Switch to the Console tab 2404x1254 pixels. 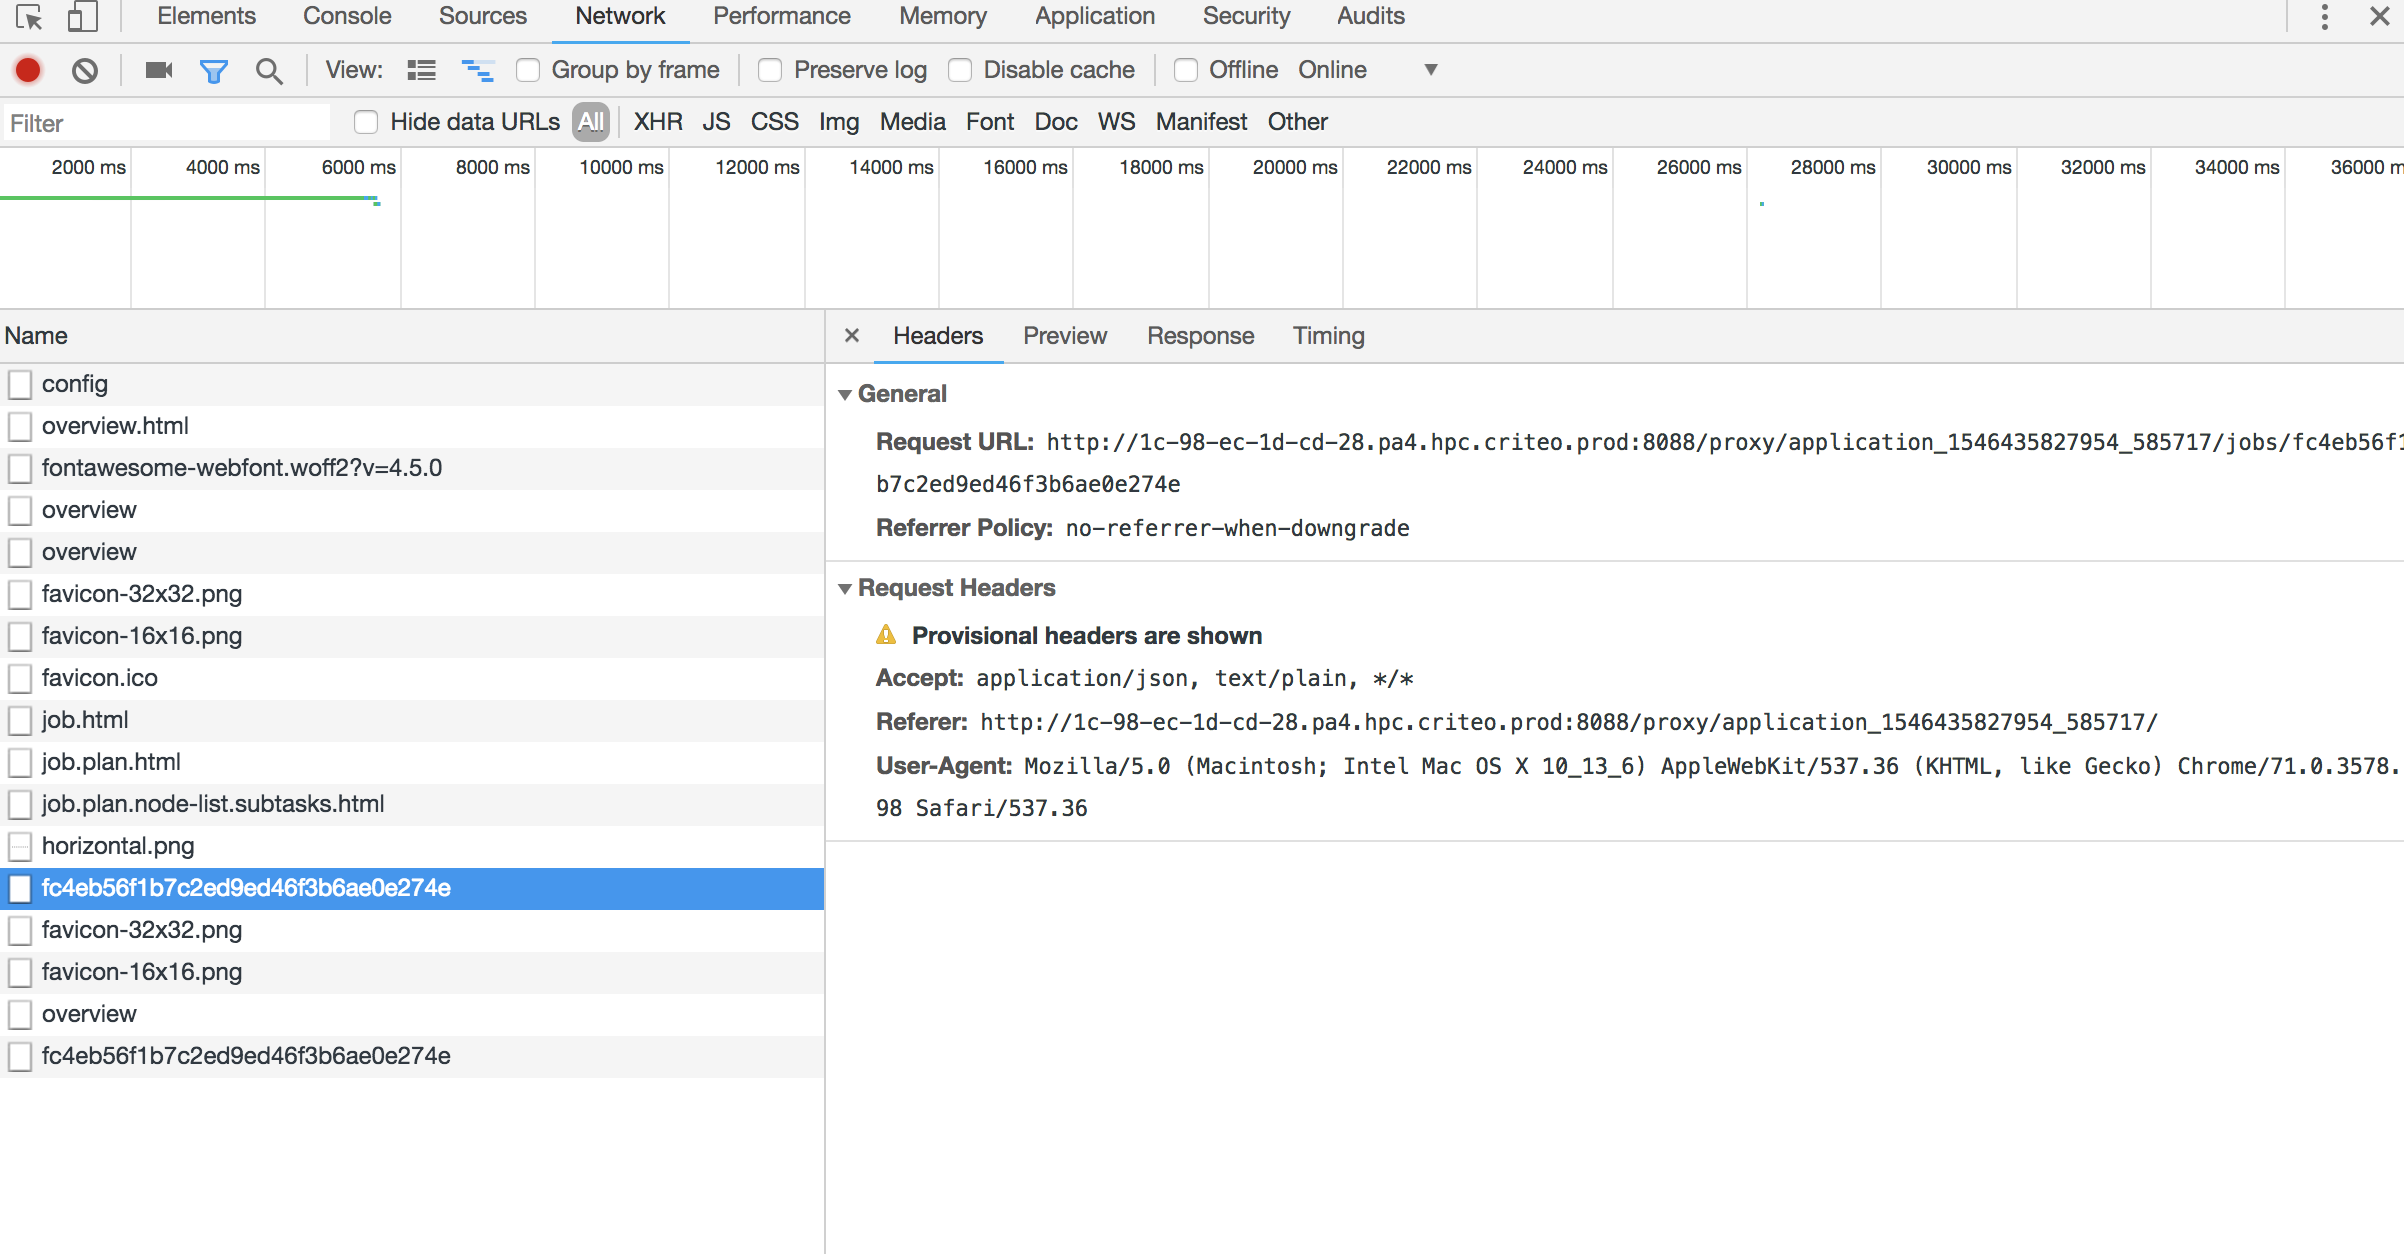[347, 17]
